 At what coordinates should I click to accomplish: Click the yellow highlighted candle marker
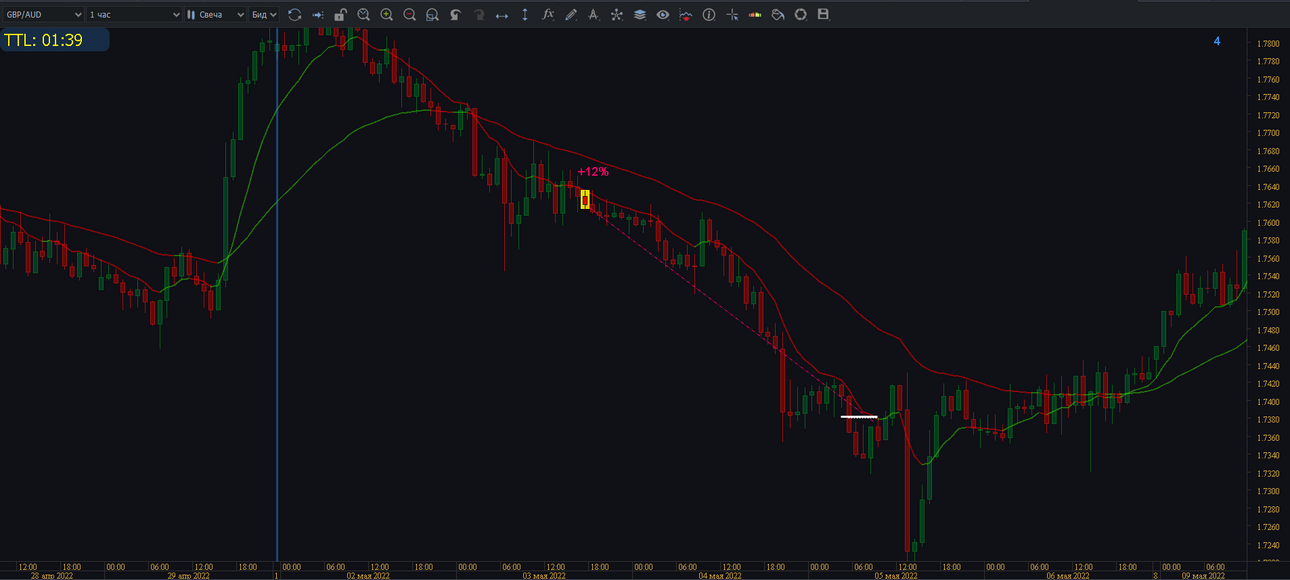[x=585, y=199]
